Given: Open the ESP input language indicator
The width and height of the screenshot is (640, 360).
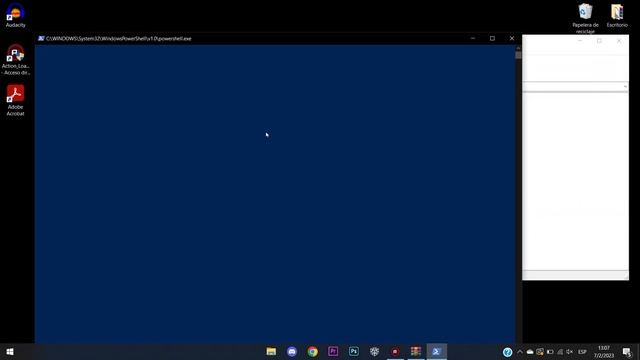Looking at the screenshot, I should point(582,352).
